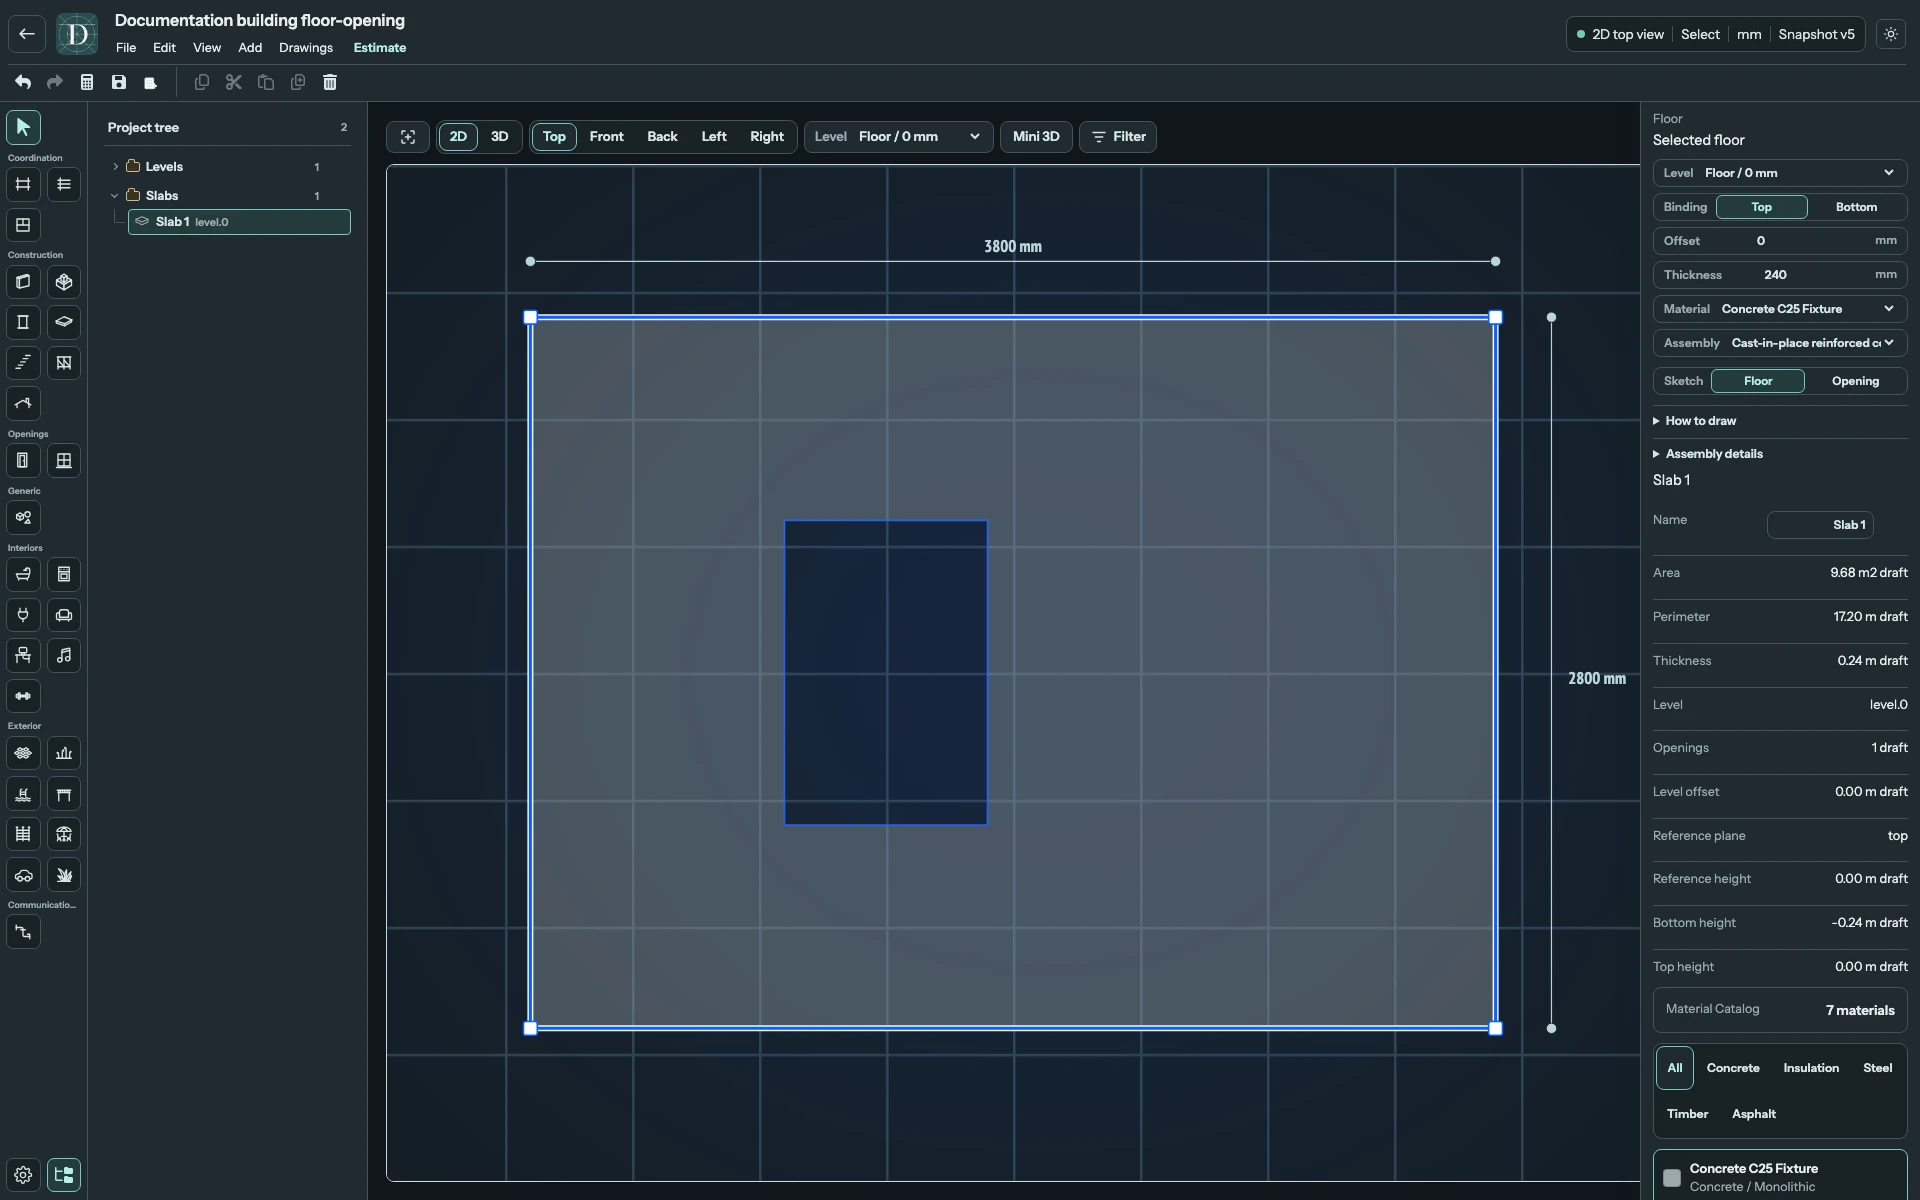Choose the swimming pool exterior tool
The image size is (1920, 1200).
tap(23, 794)
